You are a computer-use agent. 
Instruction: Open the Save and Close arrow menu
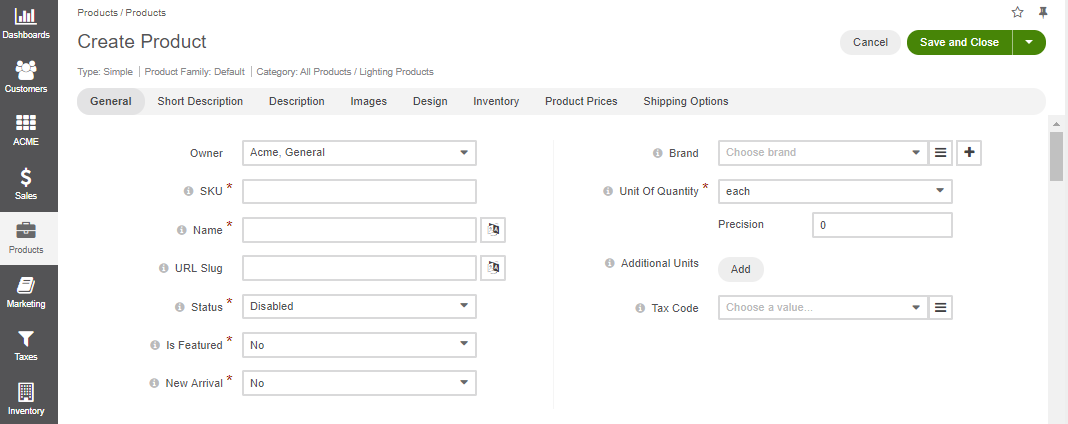click(x=1029, y=42)
